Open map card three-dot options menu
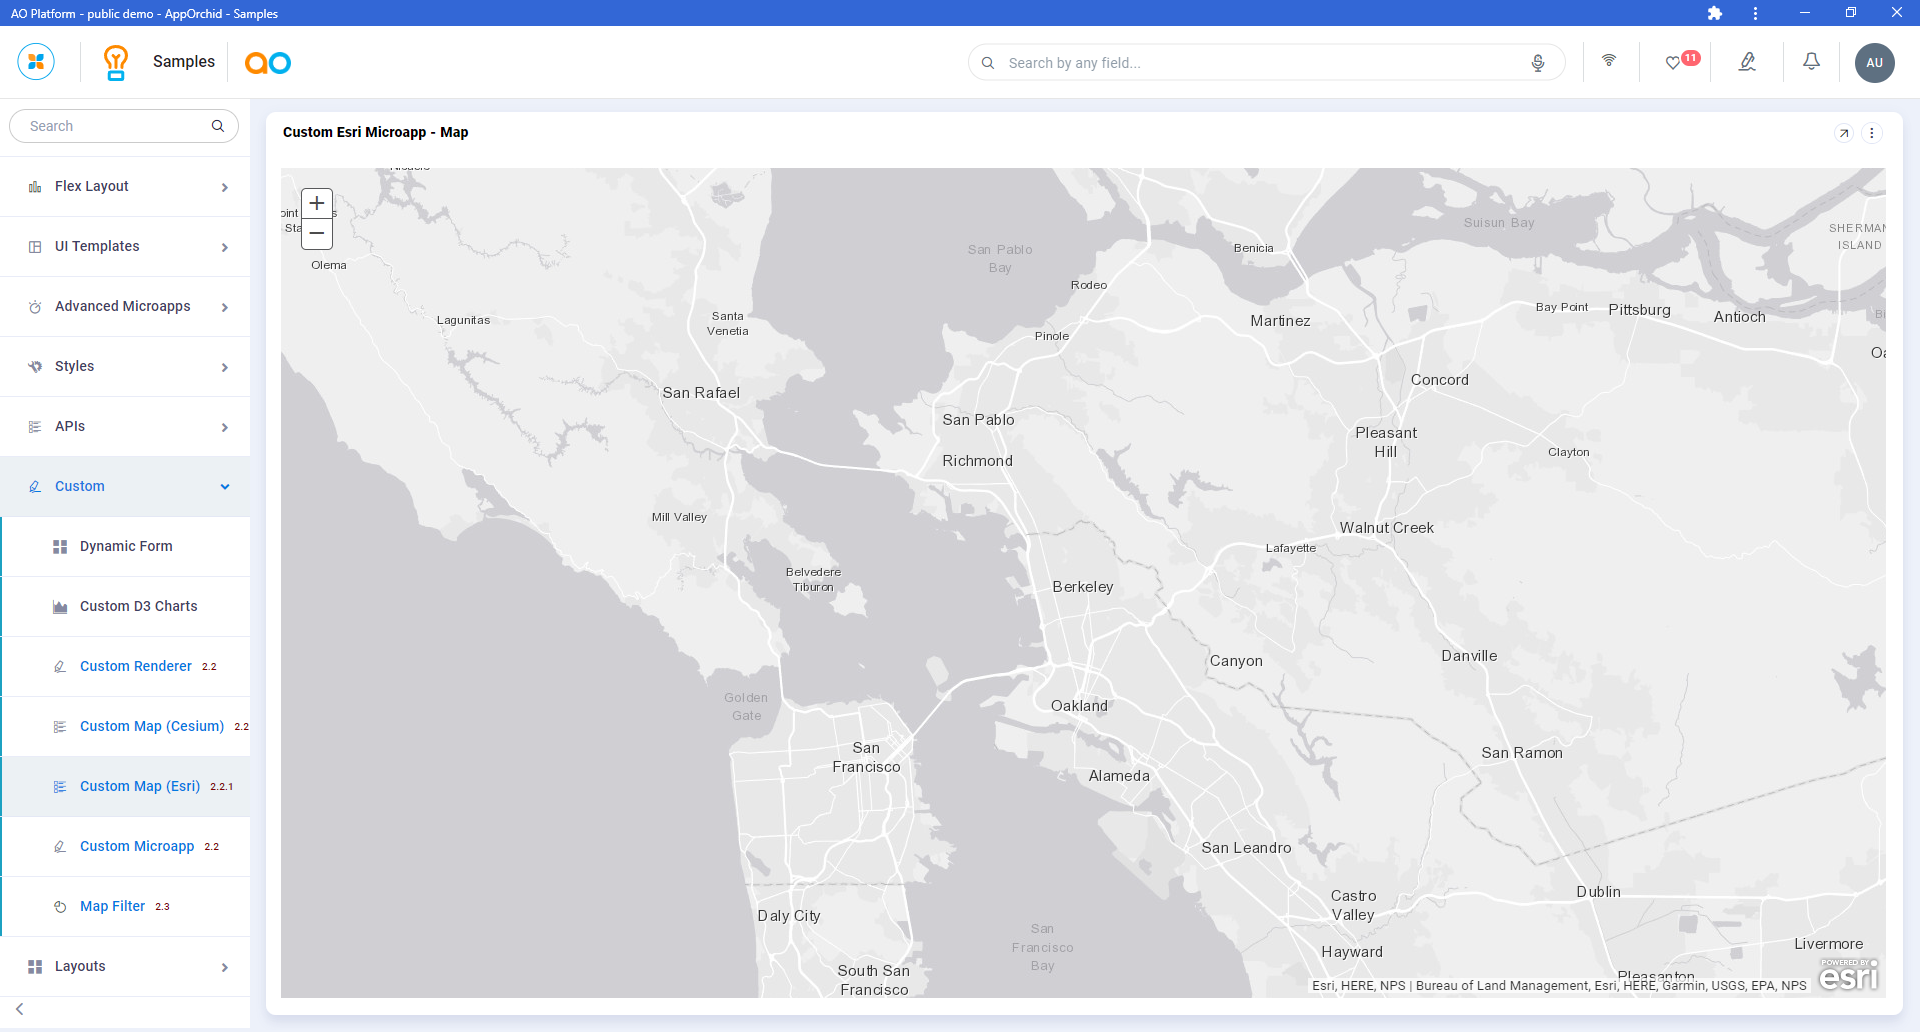The height and width of the screenshot is (1032, 1920). (x=1872, y=133)
